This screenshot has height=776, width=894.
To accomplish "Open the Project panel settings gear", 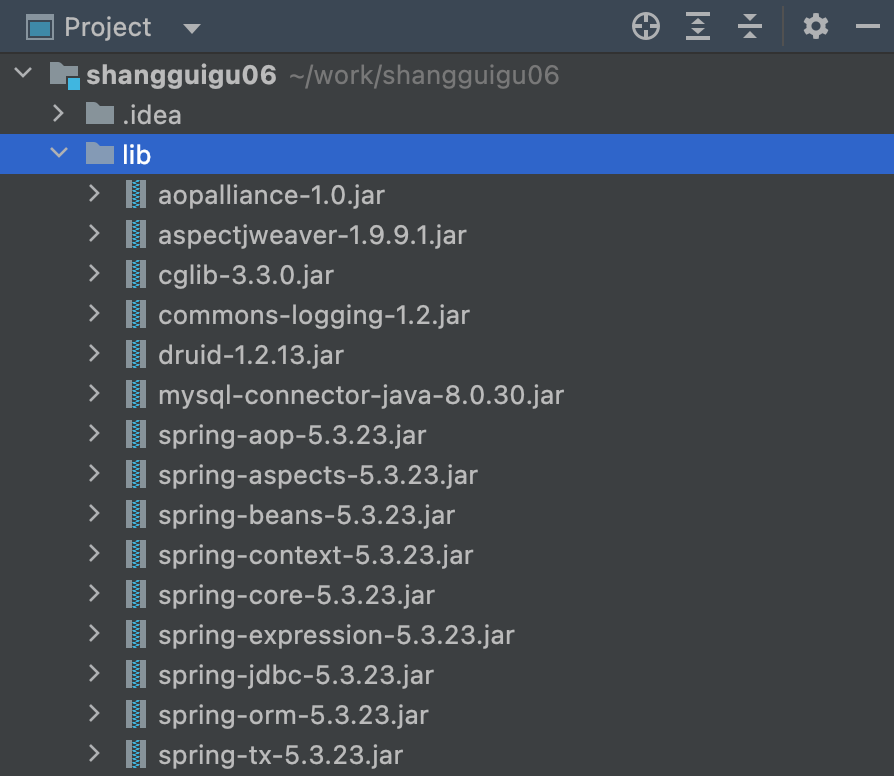I will [816, 27].
